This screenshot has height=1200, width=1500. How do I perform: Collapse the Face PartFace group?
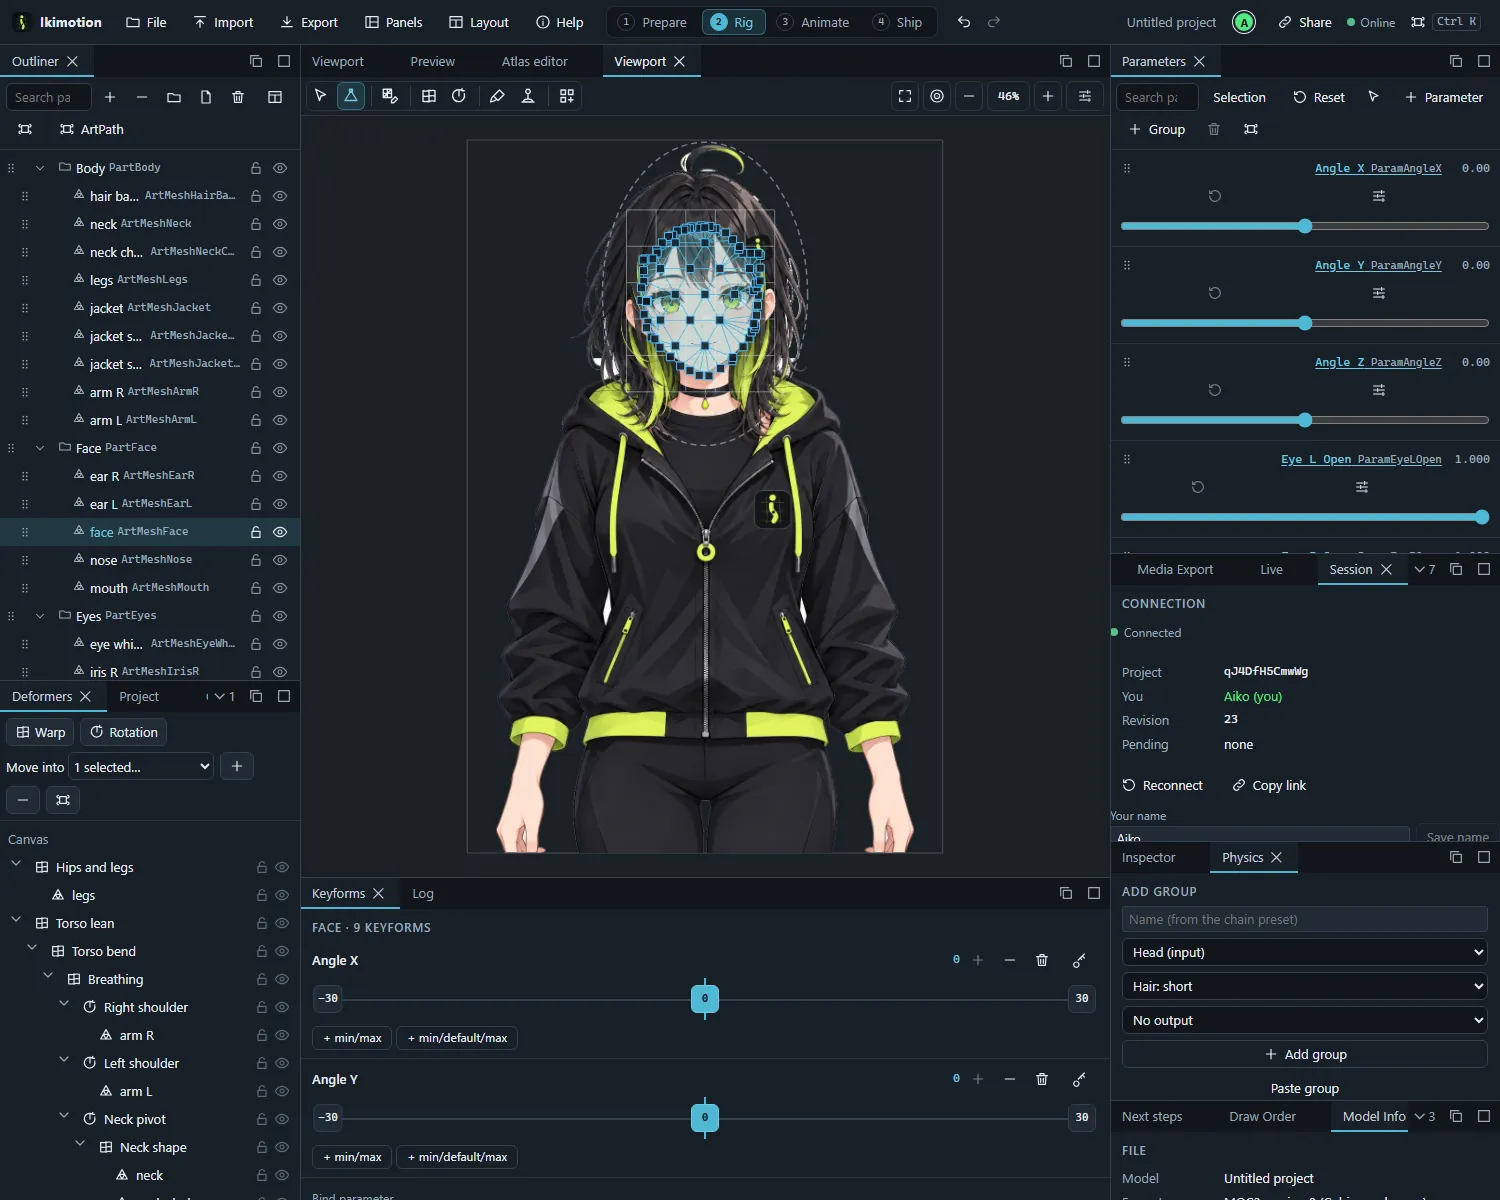pyautogui.click(x=40, y=448)
